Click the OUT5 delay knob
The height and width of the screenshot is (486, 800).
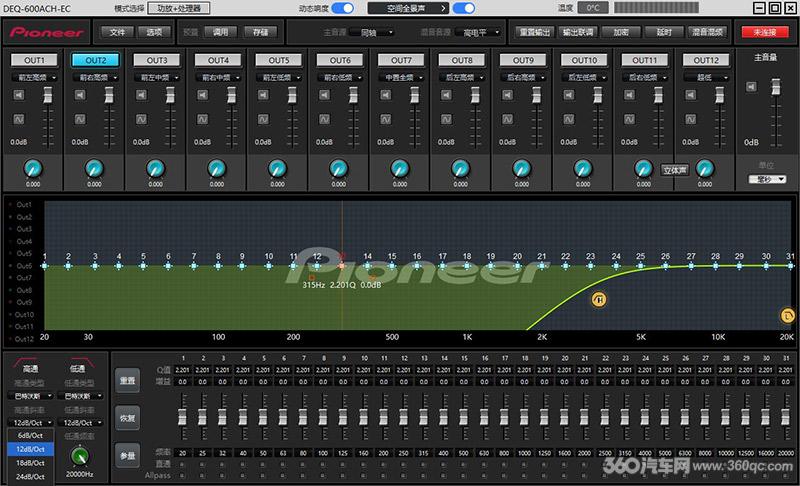(x=278, y=169)
